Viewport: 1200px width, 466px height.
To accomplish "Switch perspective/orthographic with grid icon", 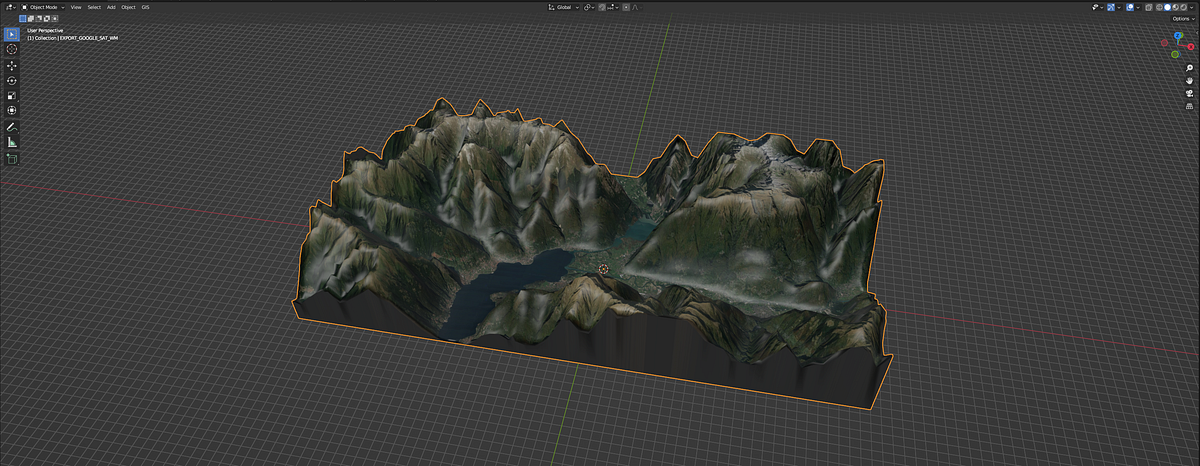I will coord(1190,104).
